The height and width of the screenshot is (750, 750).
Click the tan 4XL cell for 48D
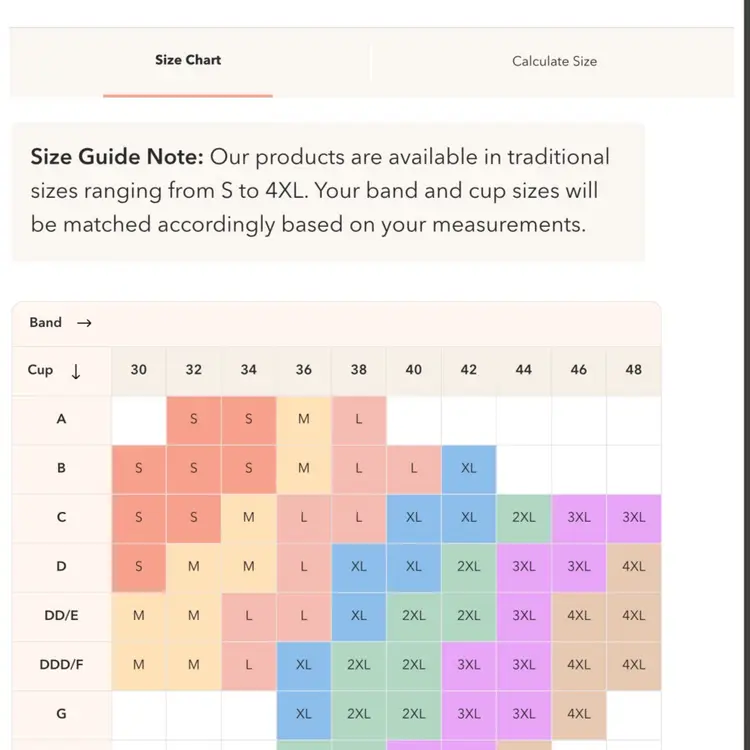click(633, 567)
